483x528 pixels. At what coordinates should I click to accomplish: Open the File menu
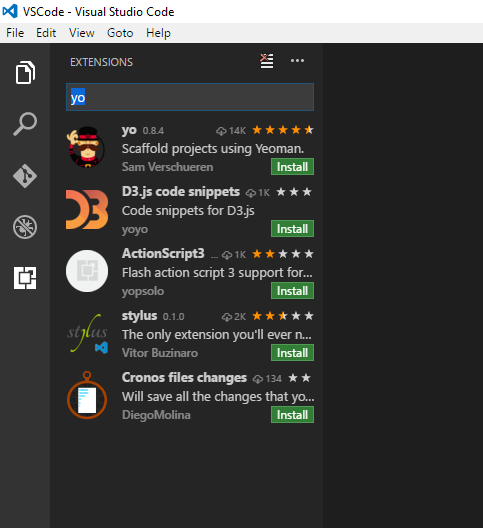point(15,33)
